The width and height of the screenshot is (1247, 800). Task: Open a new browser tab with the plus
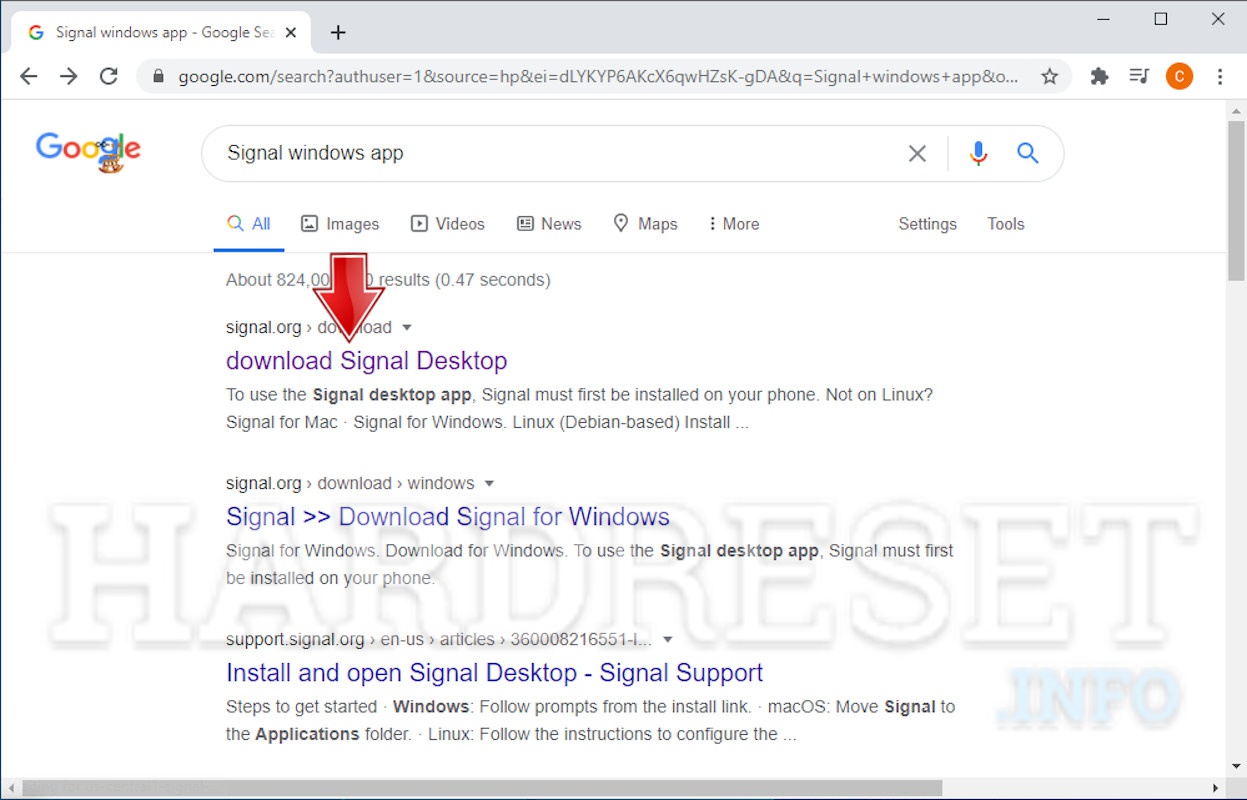pos(337,31)
